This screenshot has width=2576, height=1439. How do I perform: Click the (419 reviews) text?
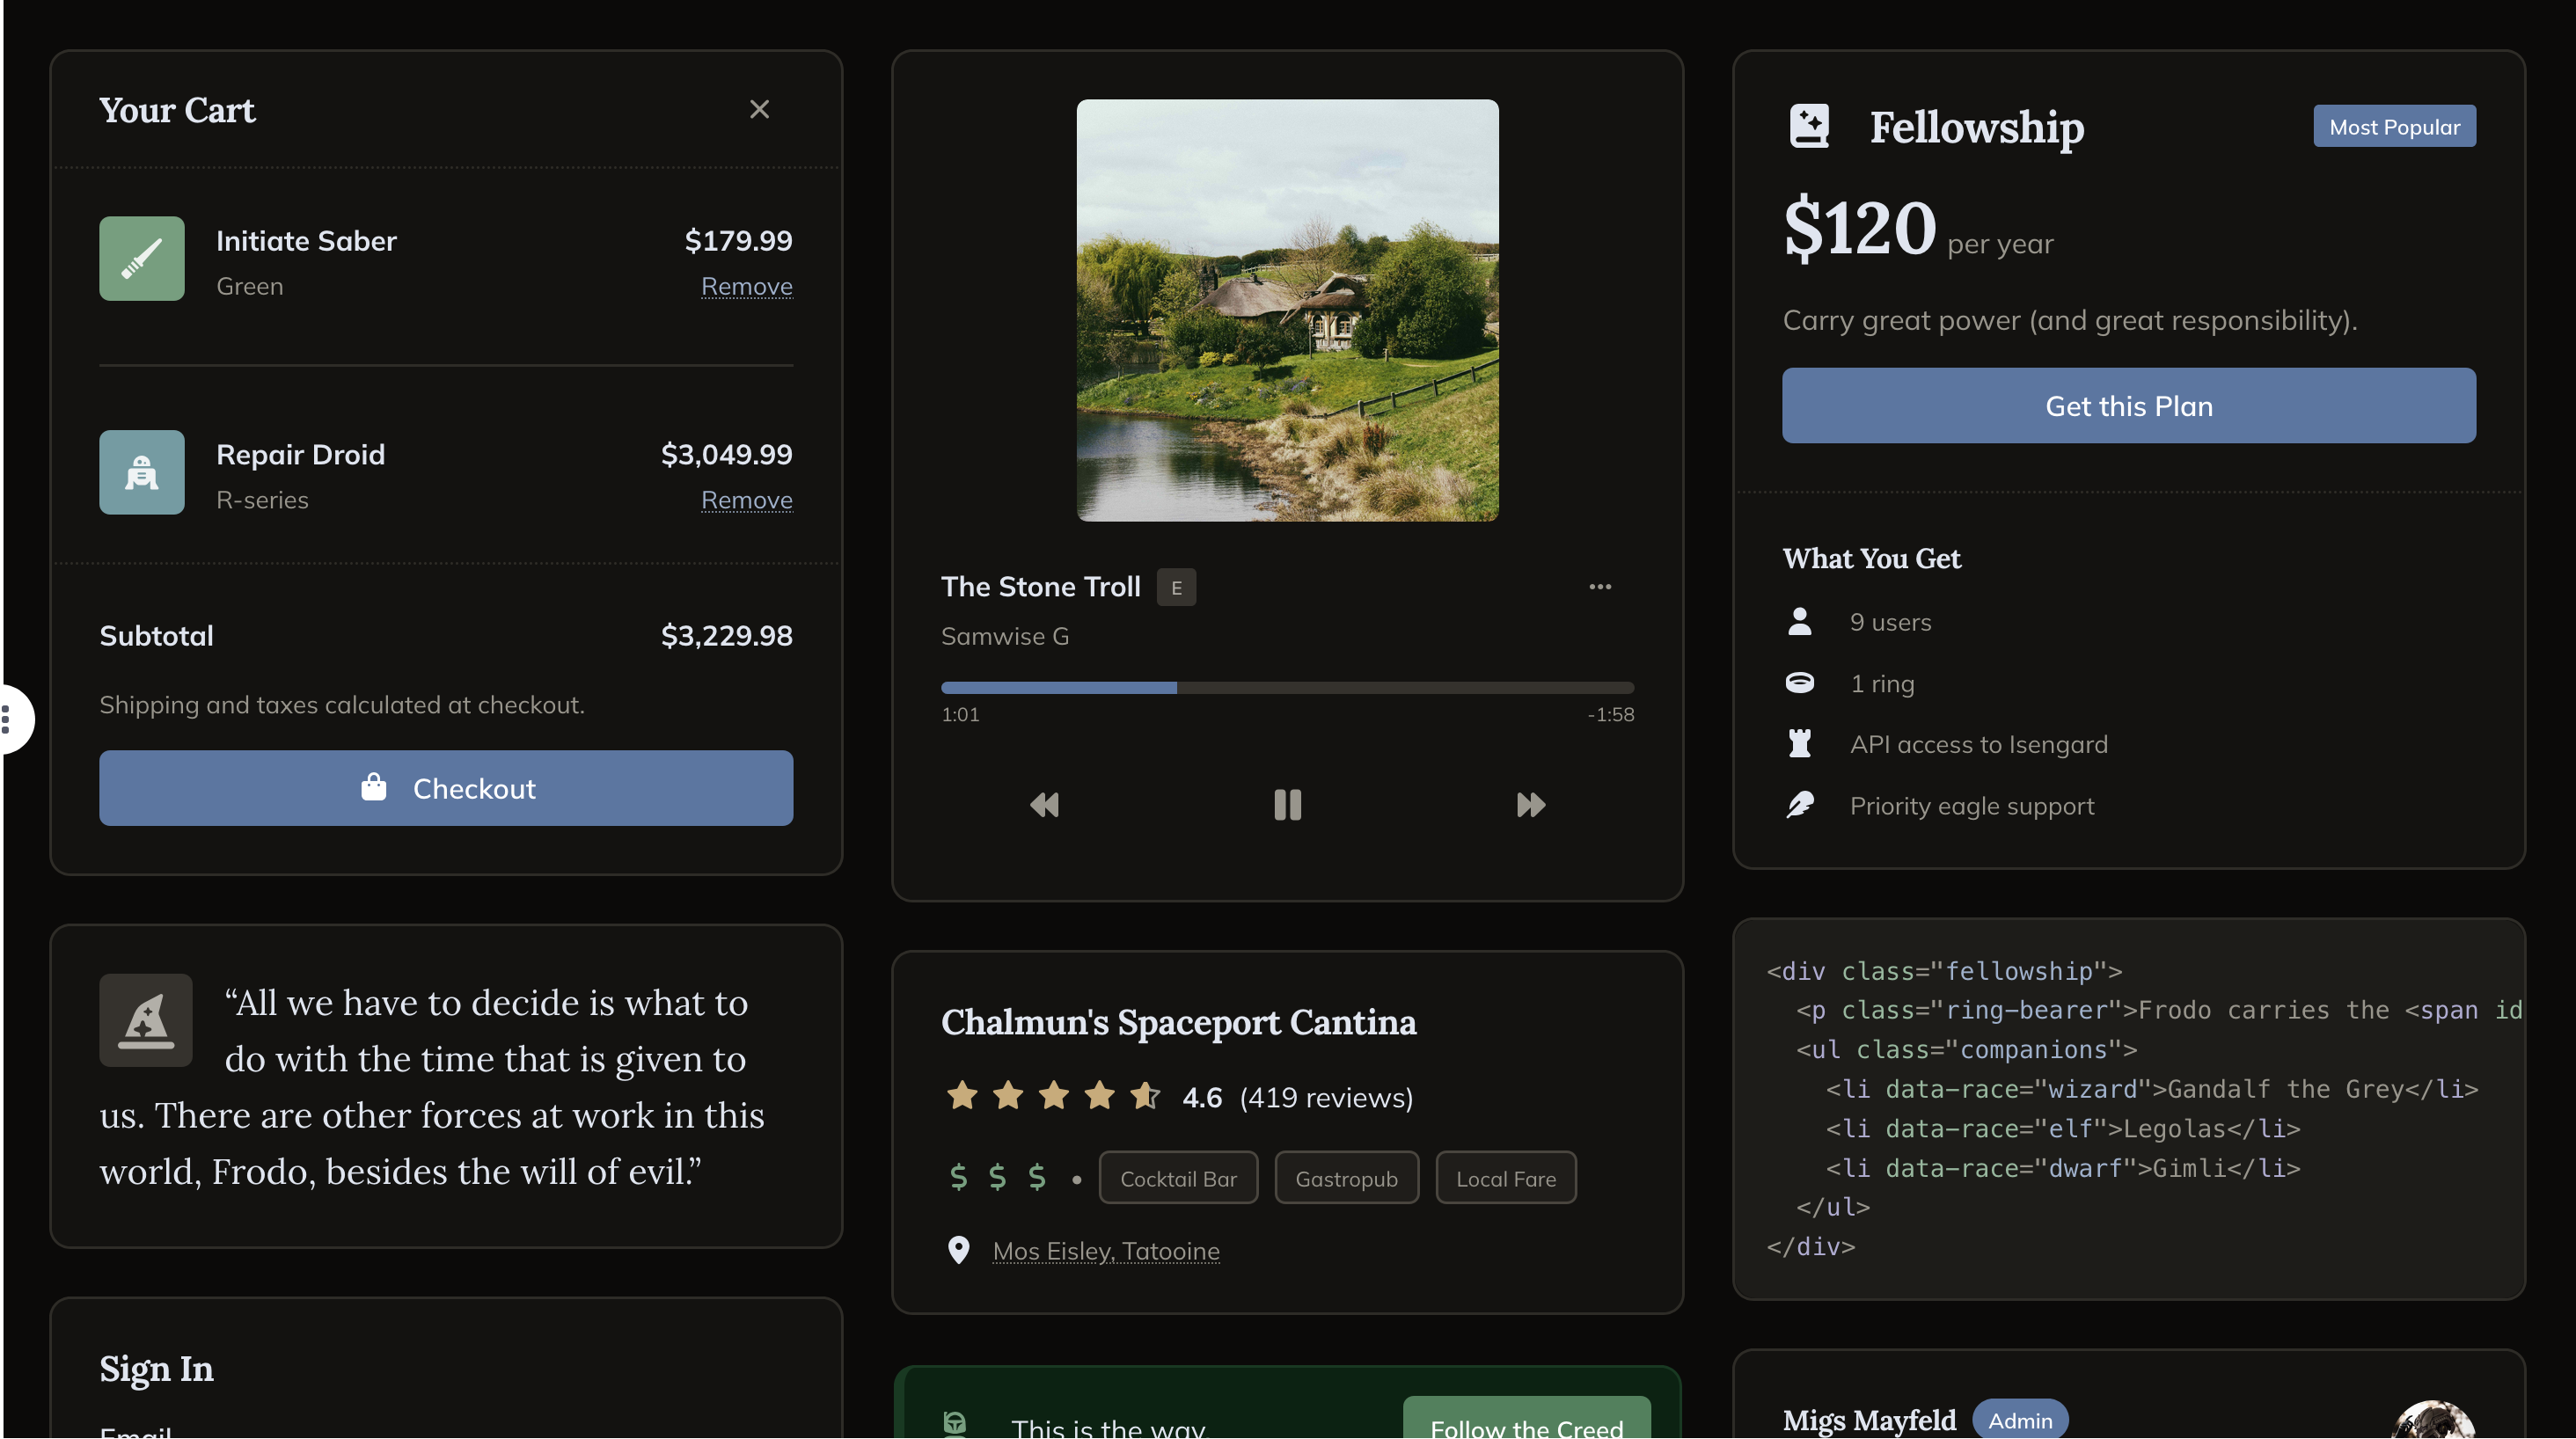pos(1326,1097)
